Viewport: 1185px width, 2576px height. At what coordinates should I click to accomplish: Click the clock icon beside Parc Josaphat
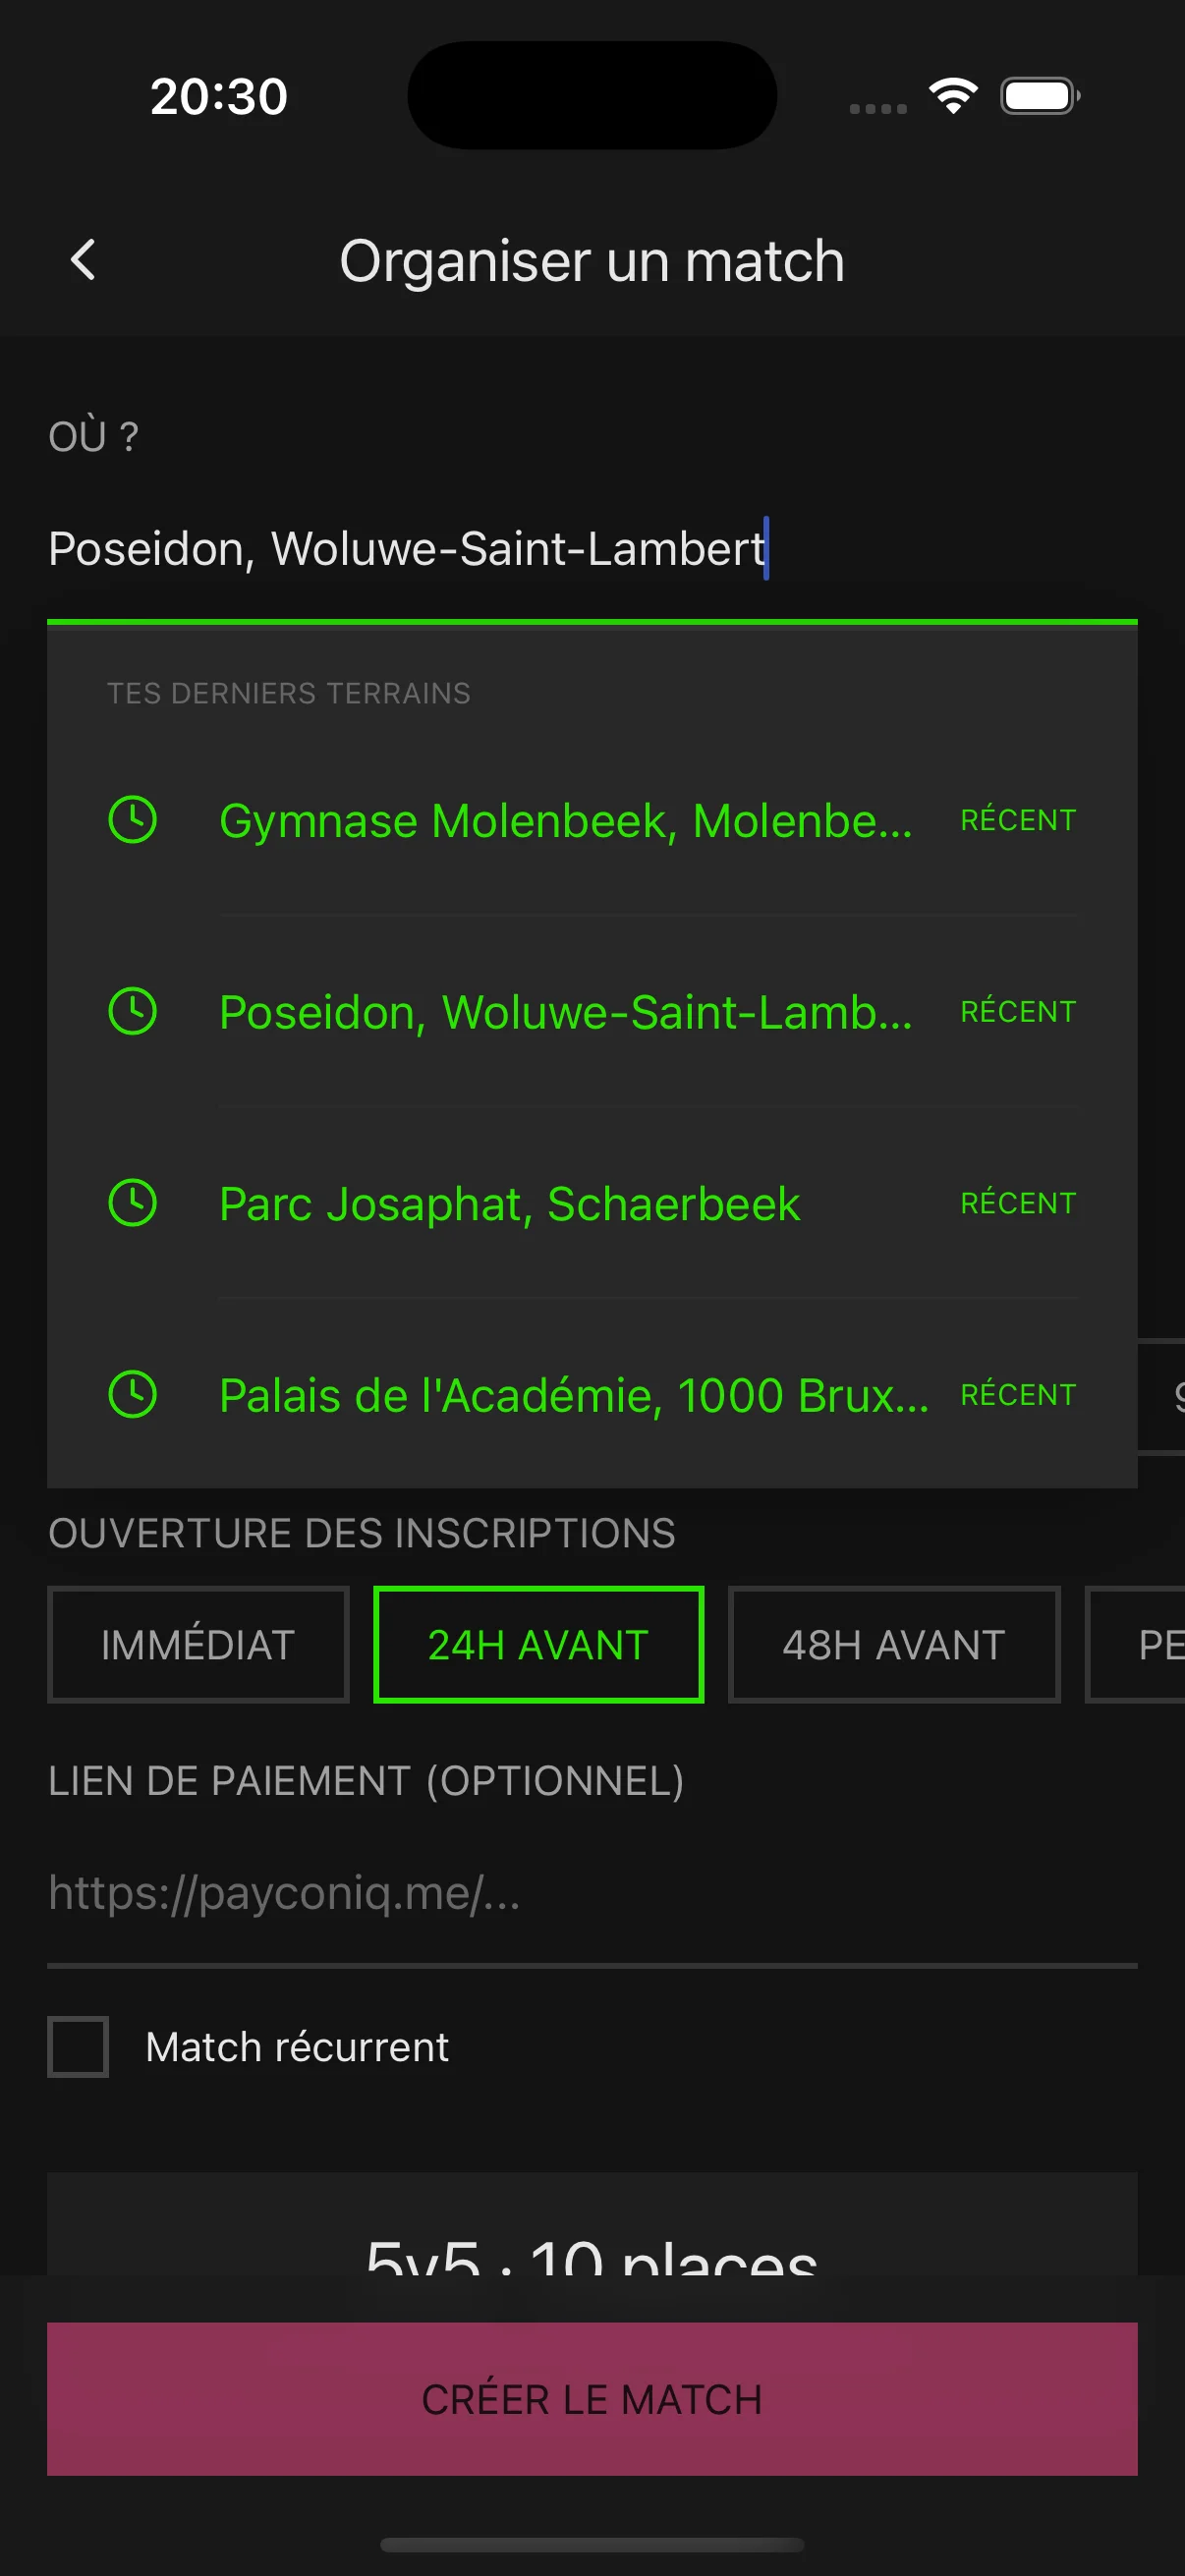tap(133, 1203)
